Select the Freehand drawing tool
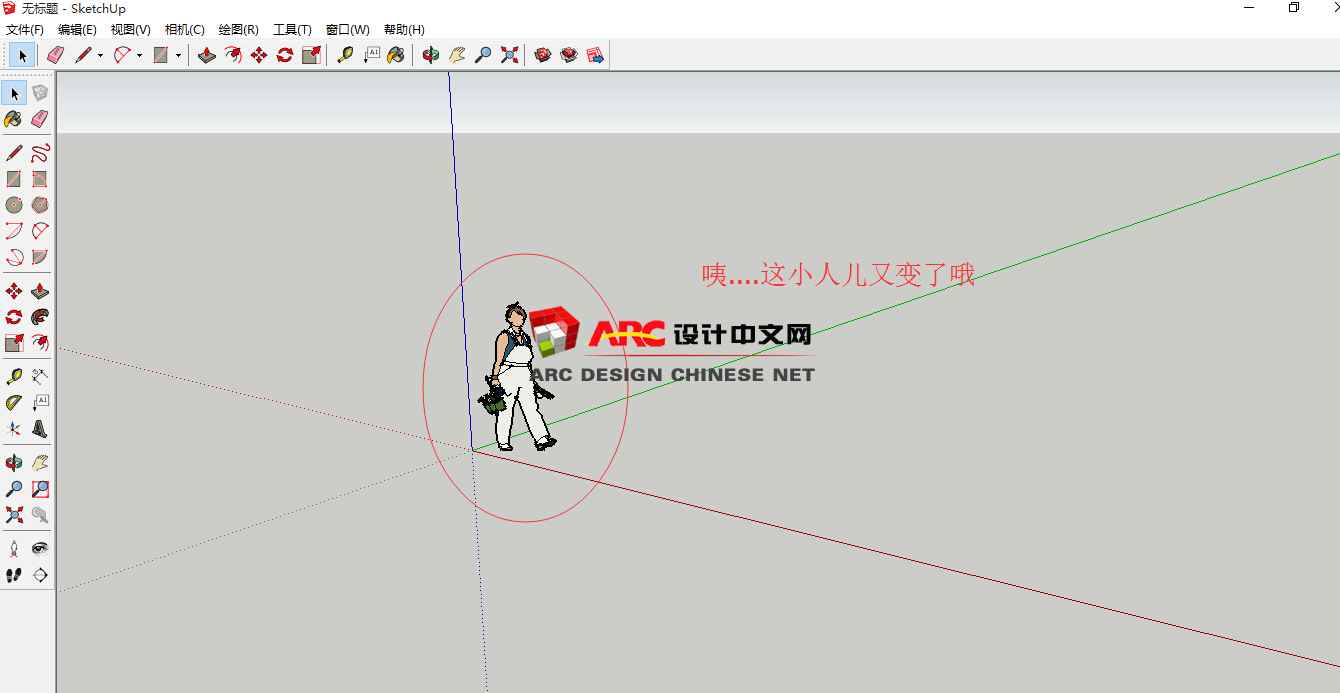 pyautogui.click(x=40, y=153)
